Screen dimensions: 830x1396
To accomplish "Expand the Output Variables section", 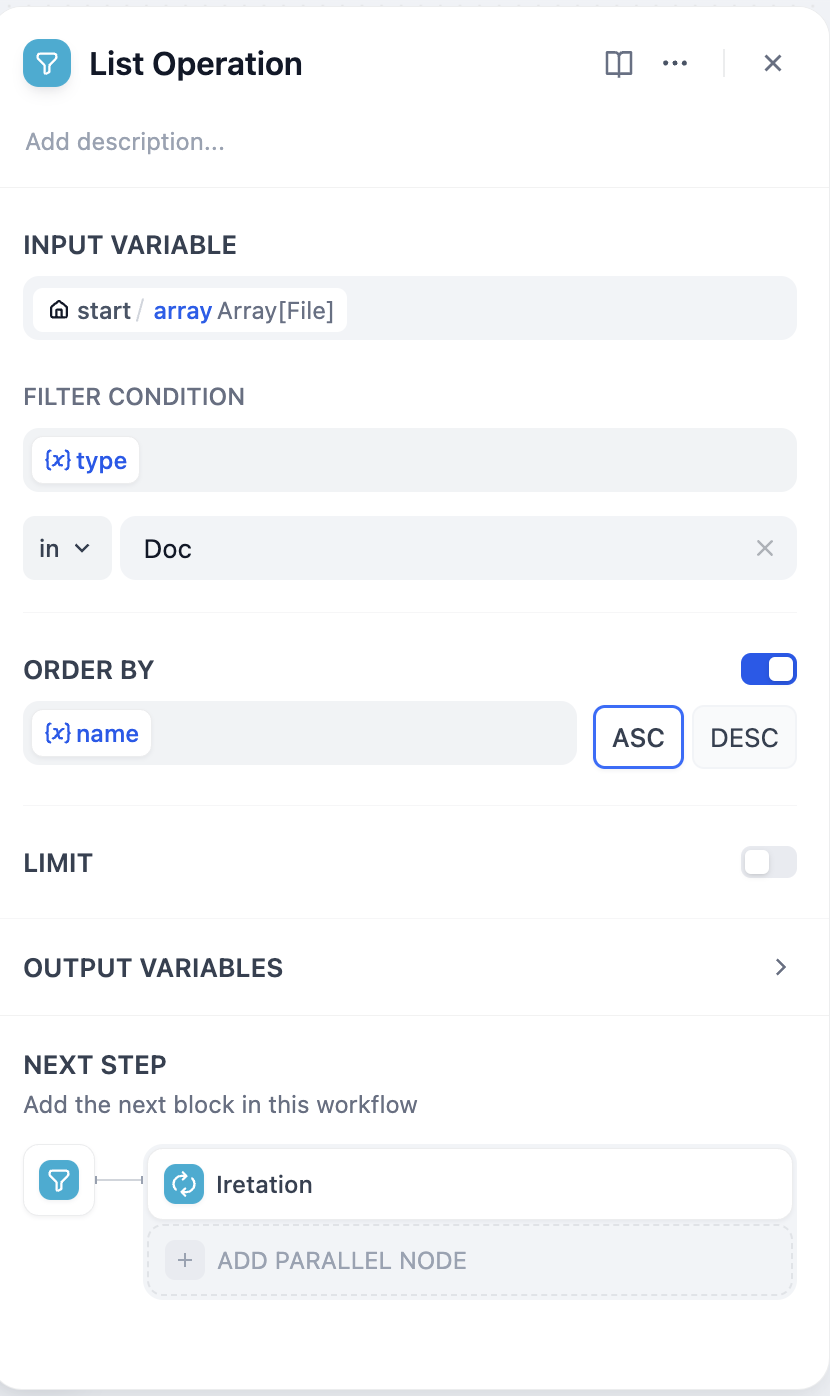I will point(781,967).
